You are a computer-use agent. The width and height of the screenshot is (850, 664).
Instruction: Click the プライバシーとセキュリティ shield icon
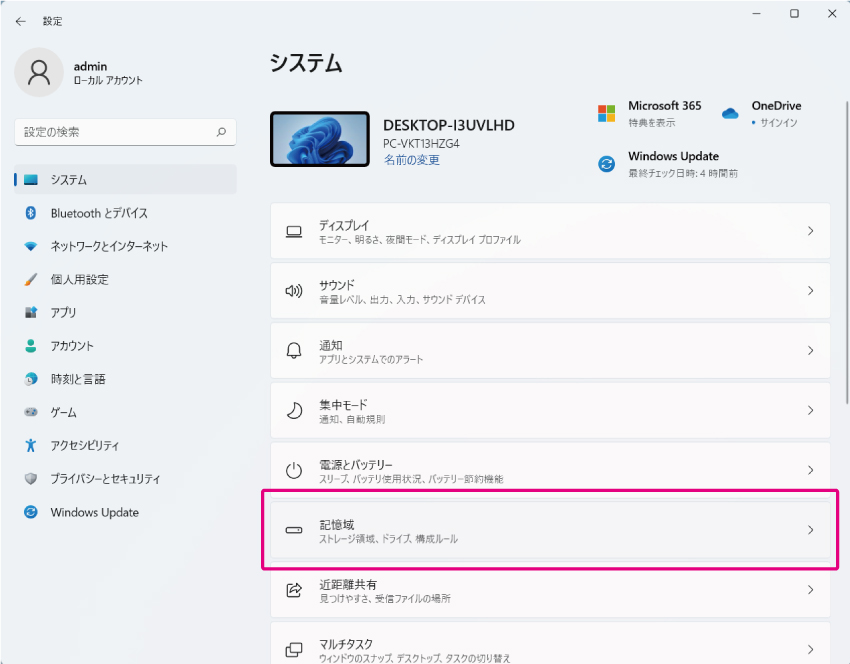31,479
